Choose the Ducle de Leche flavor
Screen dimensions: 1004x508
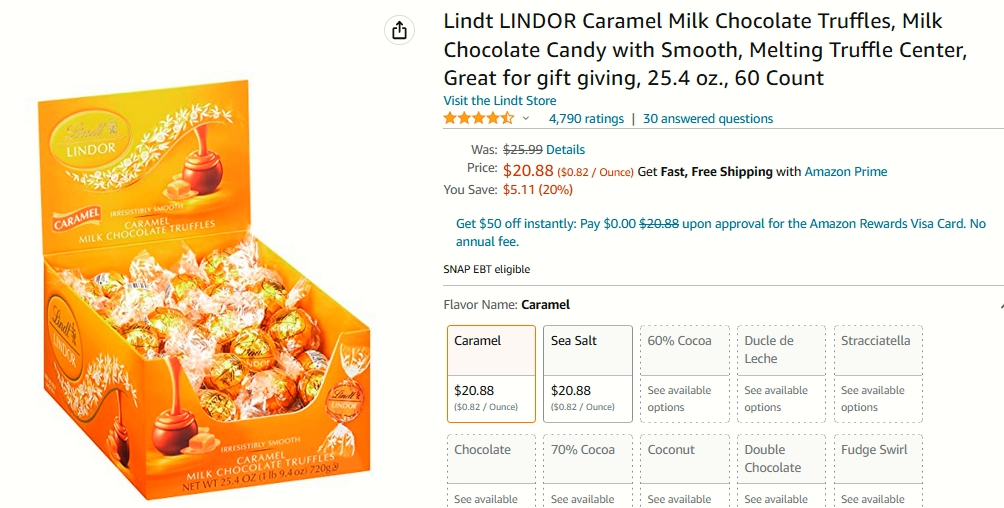(x=781, y=374)
